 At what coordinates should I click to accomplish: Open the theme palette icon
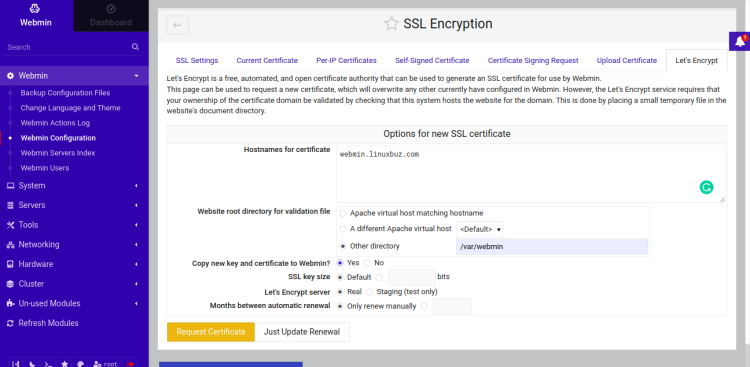[80, 364]
